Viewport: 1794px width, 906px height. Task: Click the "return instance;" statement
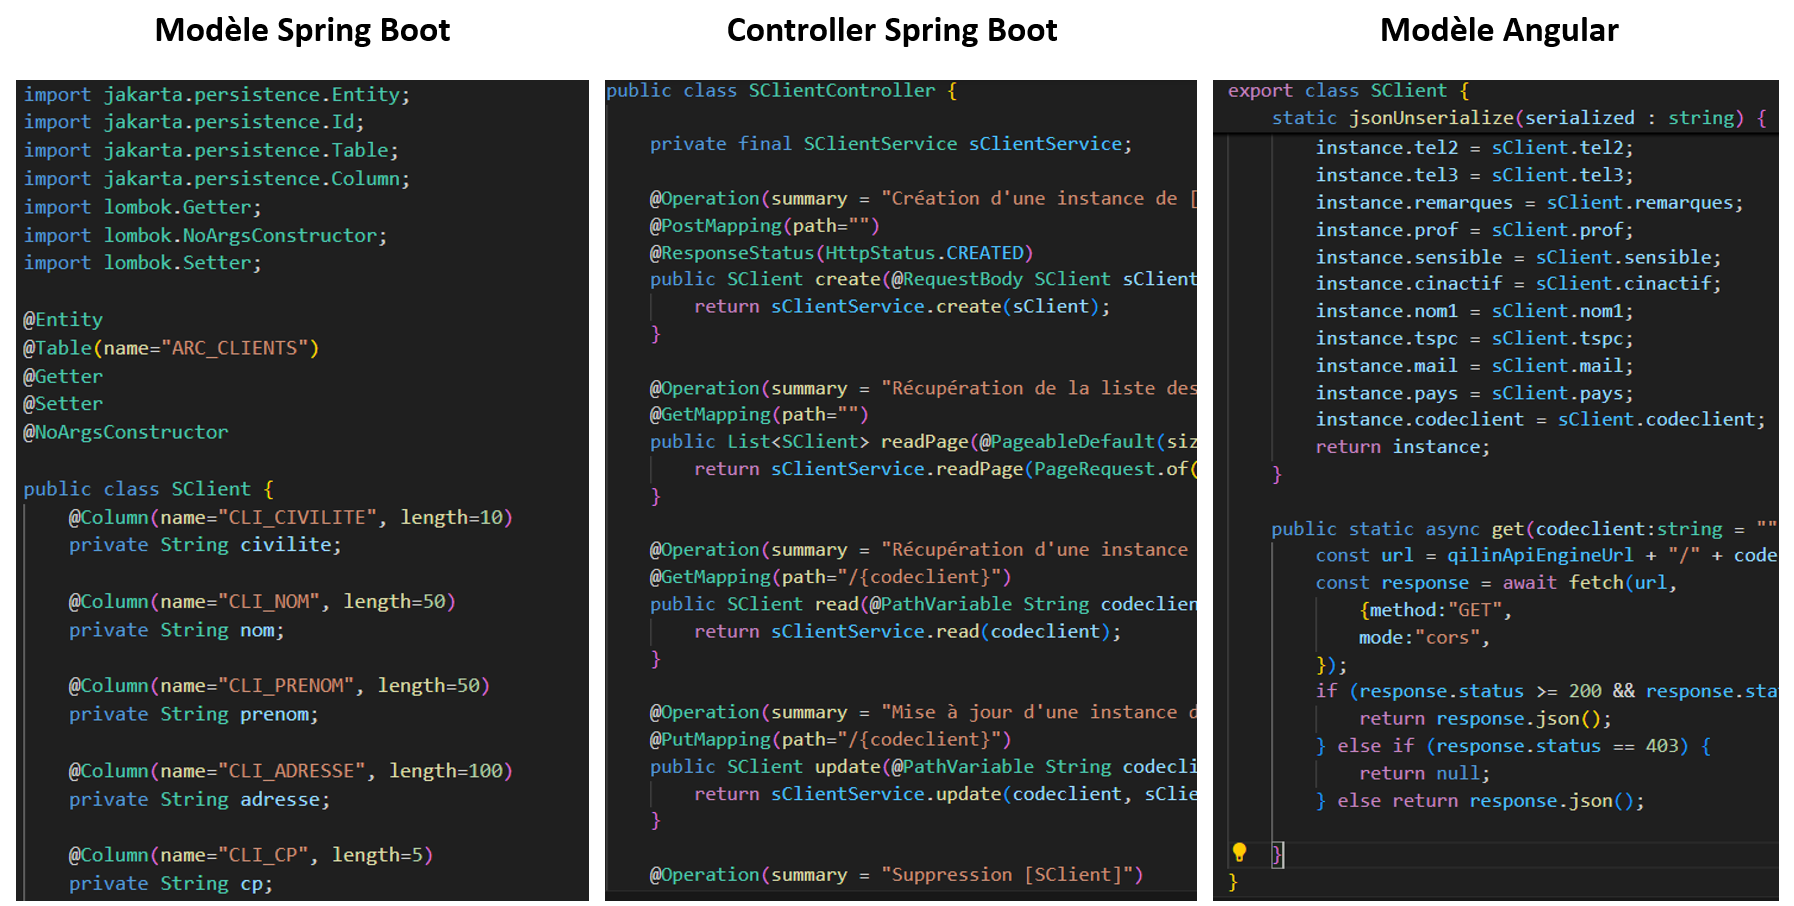click(x=1402, y=447)
